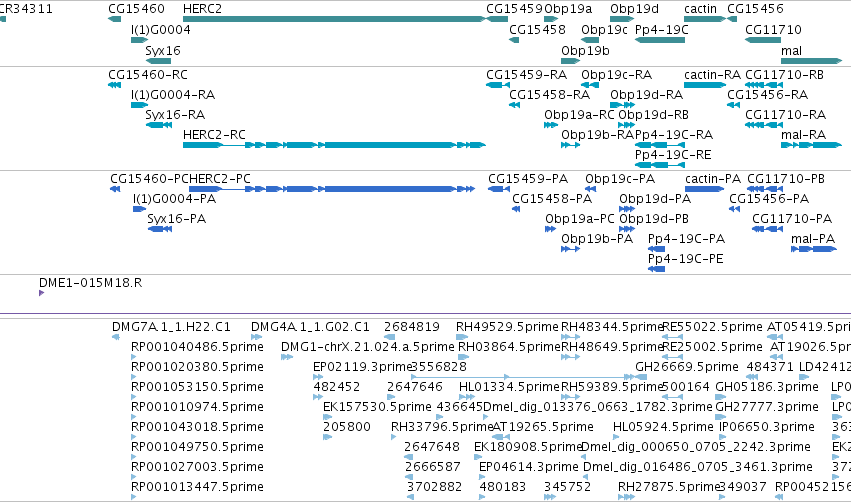Select the mal-RA transcript glyph
851x502 pixels.
point(811,145)
